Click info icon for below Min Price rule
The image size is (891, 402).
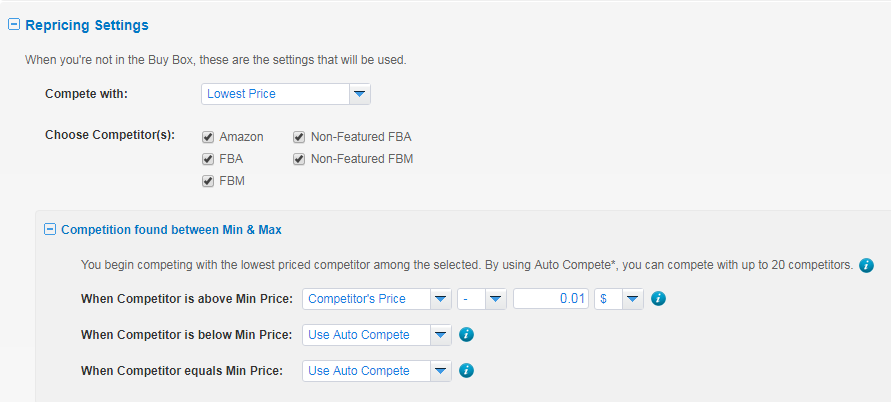(x=466, y=334)
